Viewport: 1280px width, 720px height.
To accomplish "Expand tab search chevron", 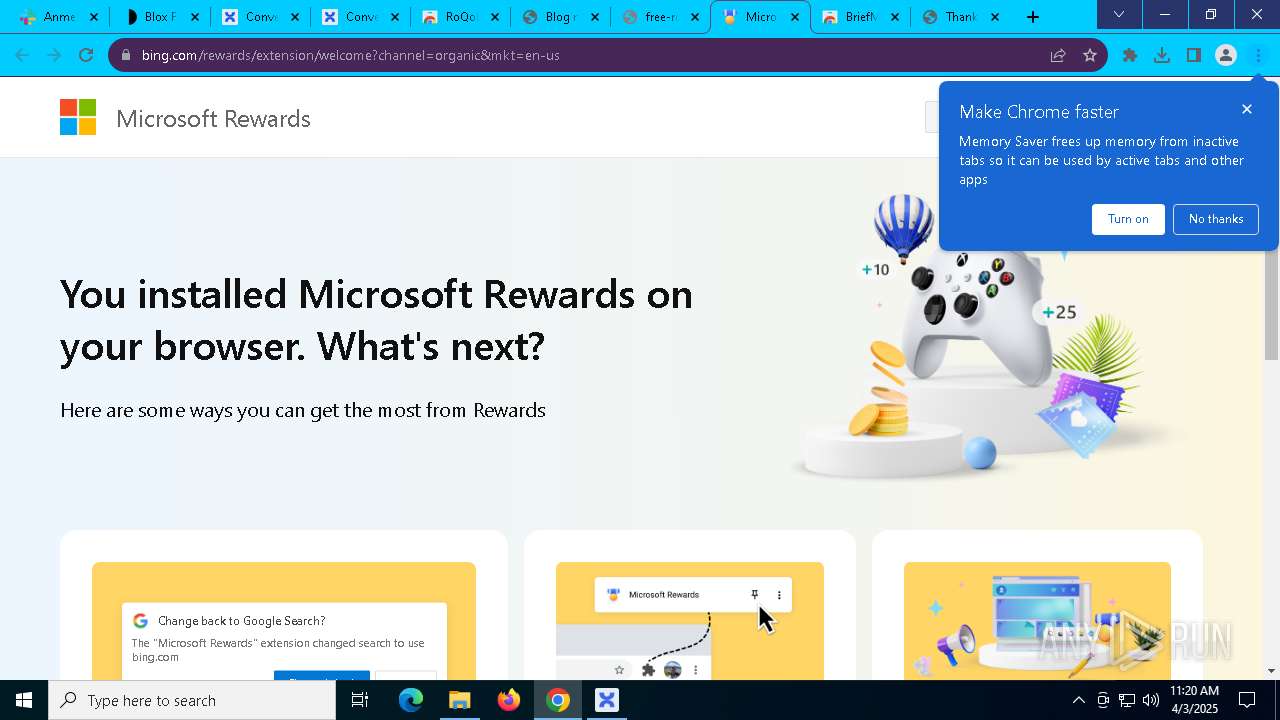I will (1119, 15).
